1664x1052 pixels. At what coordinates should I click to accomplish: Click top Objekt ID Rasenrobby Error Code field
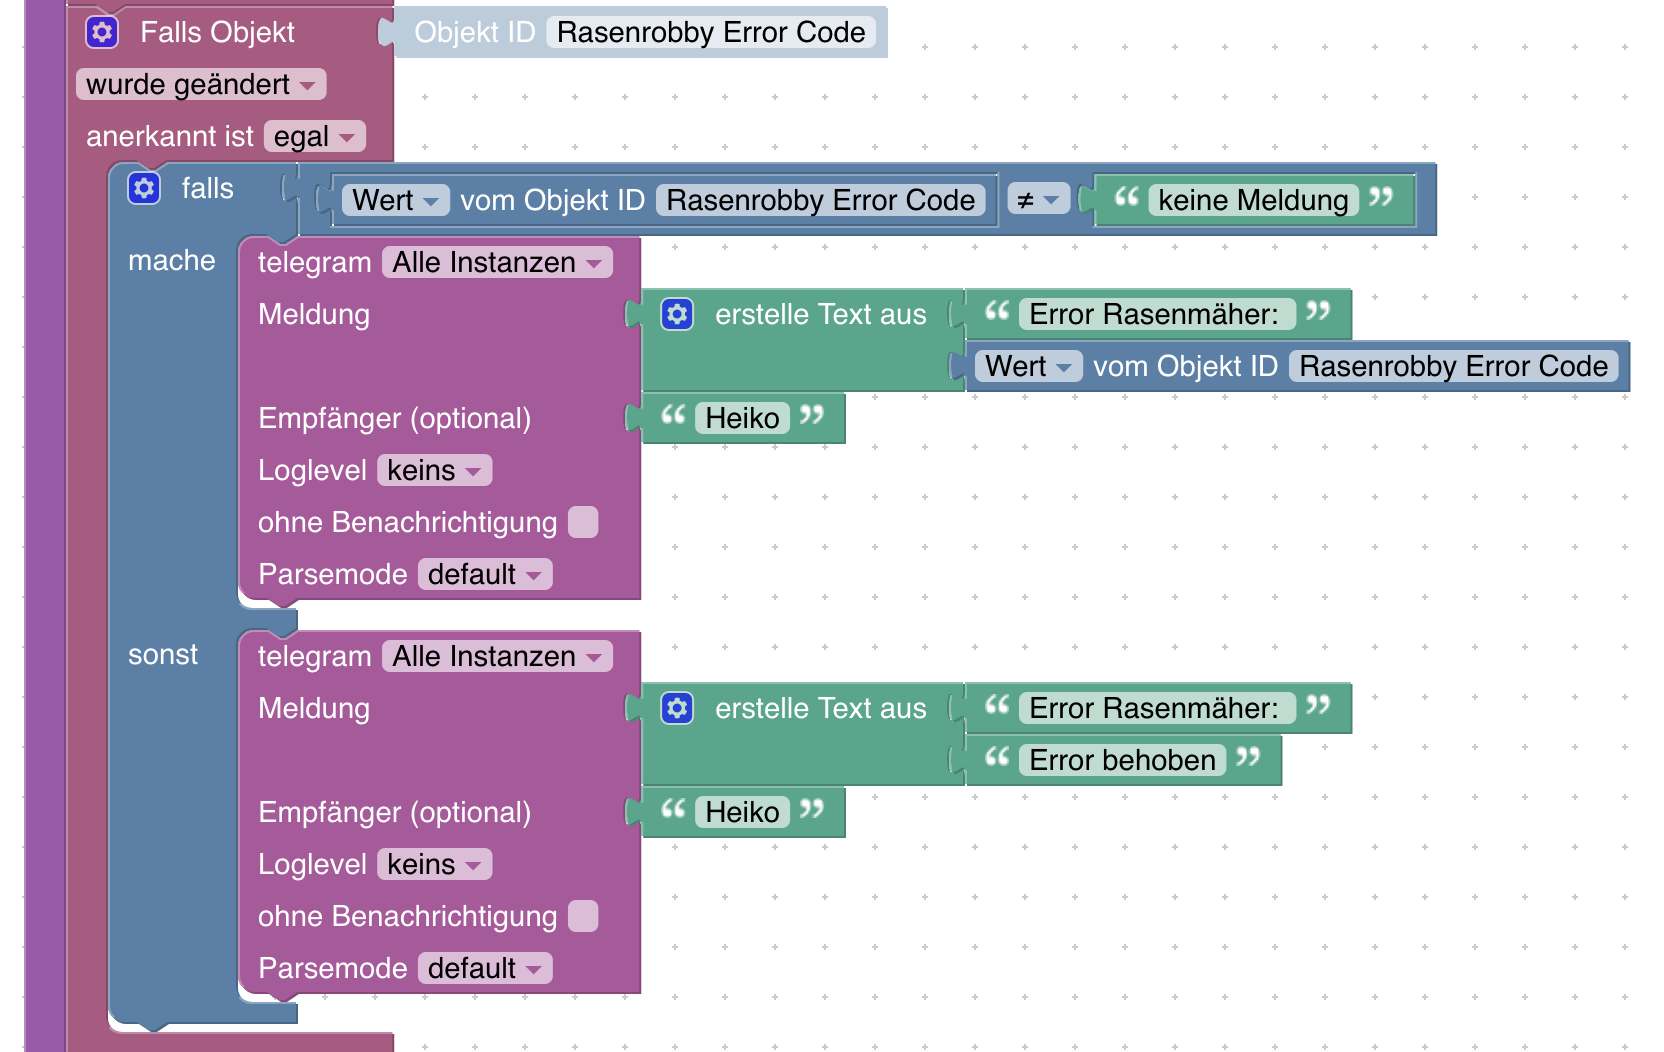710,32
